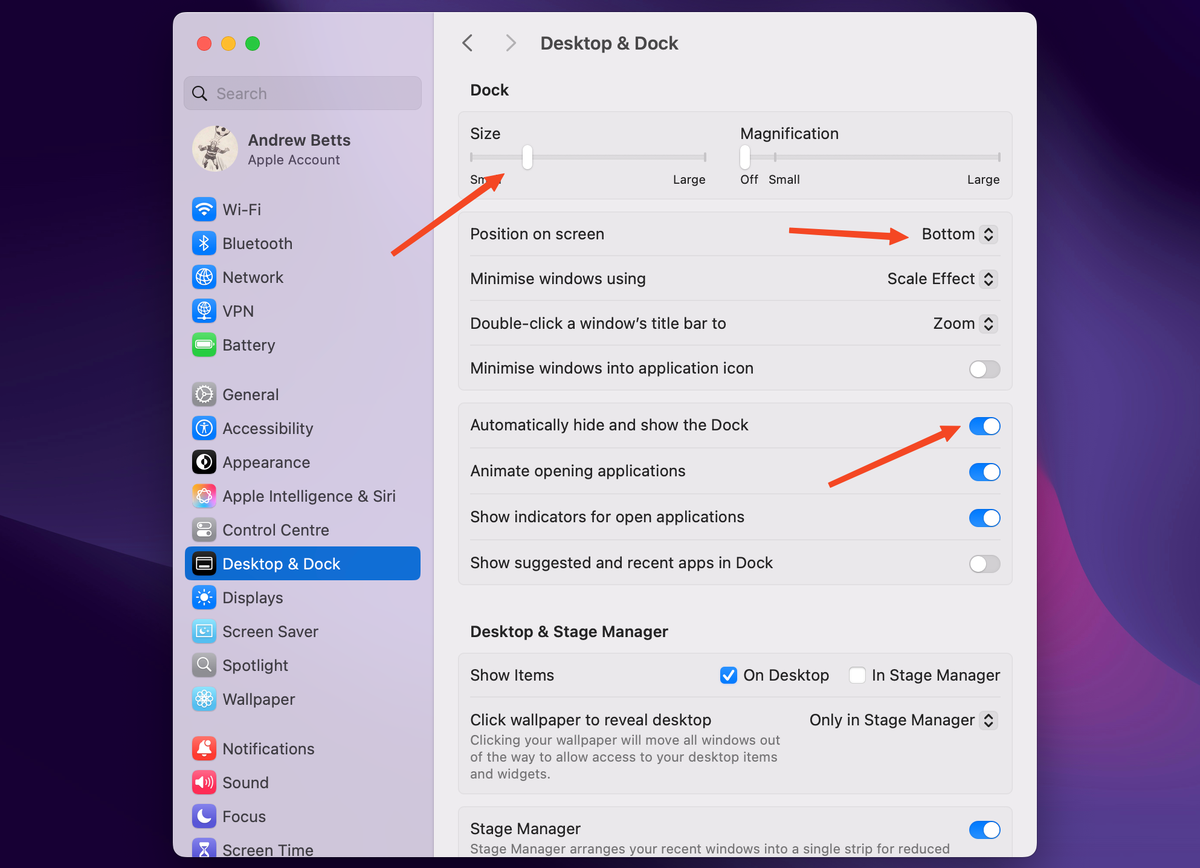
Task: Go back with the left chevron
Action: (x=467, y=43)
